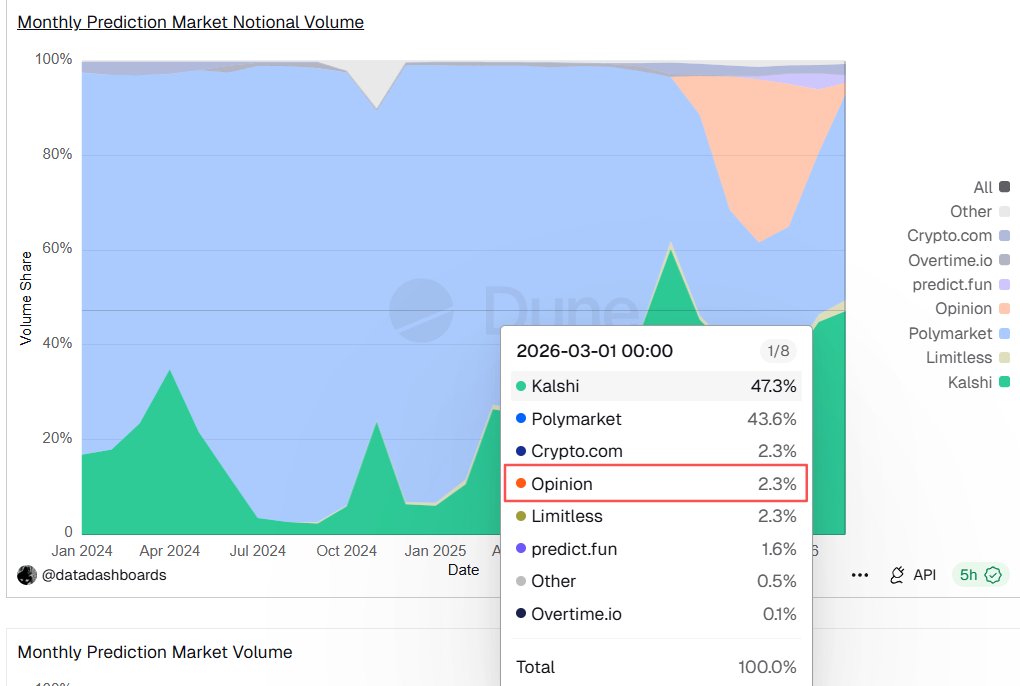Select the Crypto.com 2.3% tooltip row

click(656, 451)
